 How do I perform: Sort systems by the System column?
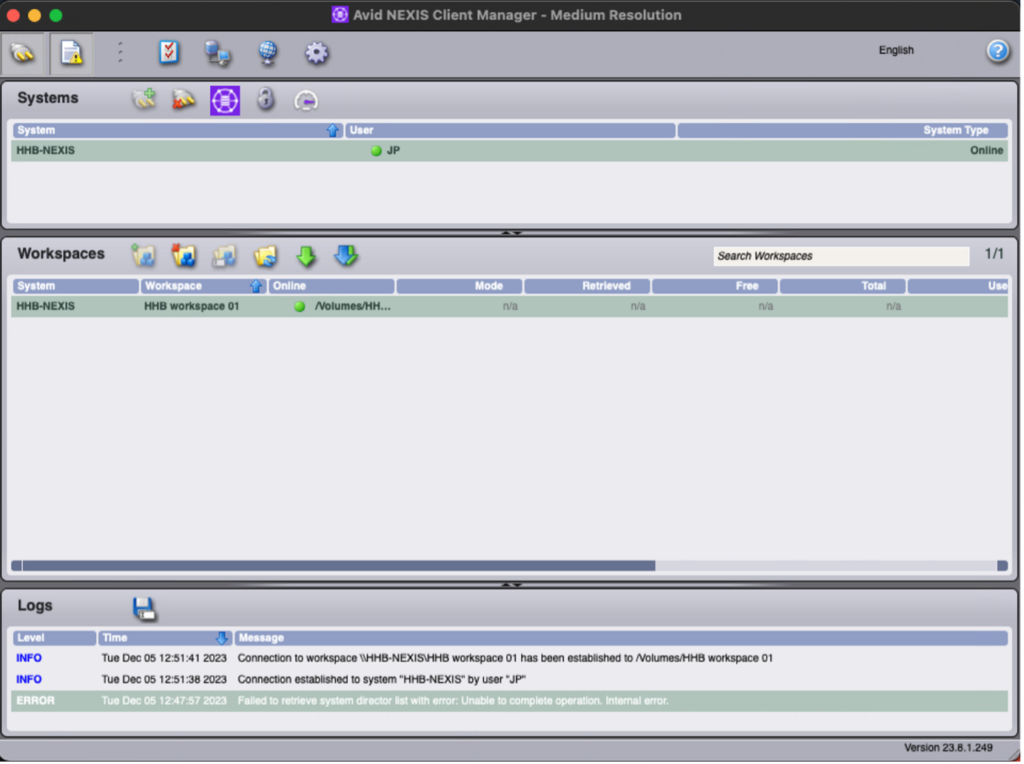[178, 130]
